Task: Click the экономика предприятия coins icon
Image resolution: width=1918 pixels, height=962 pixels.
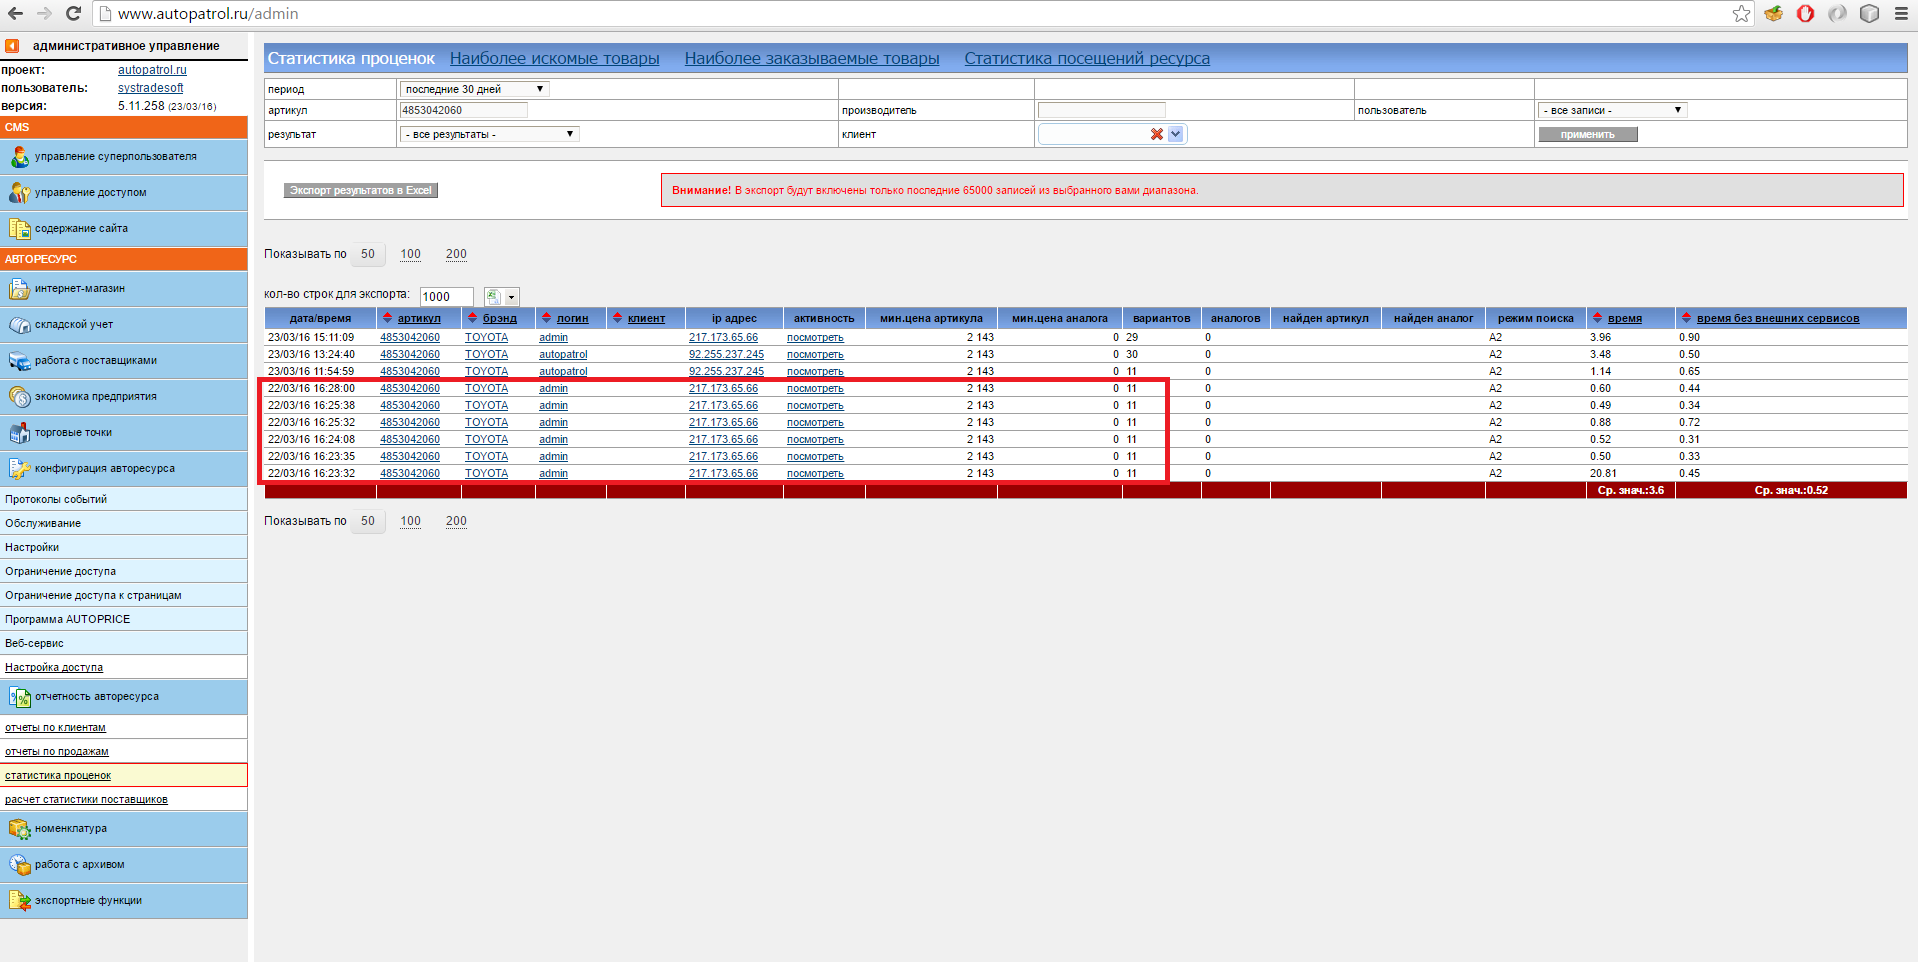Action: pyautogui.click(x=19, y=397)
